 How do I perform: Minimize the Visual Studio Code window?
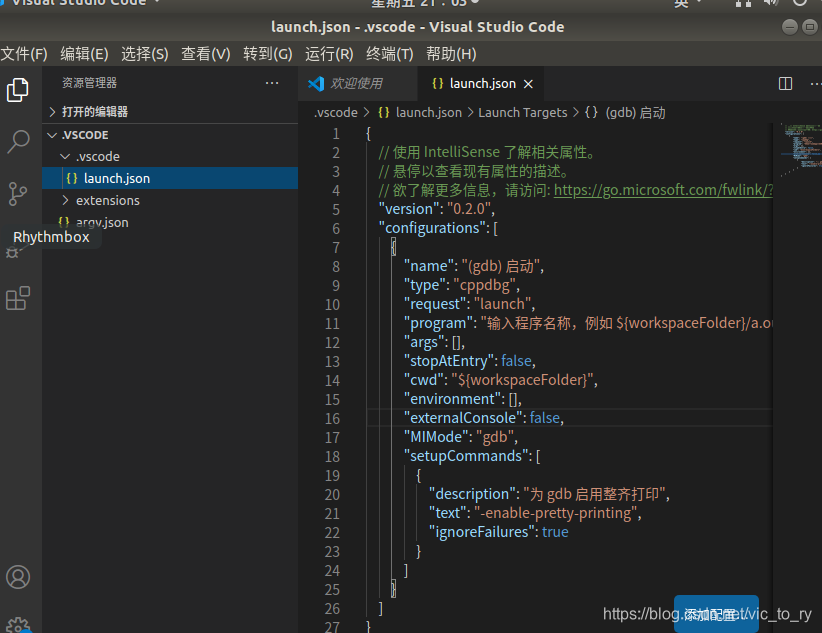tap(789, 27)
